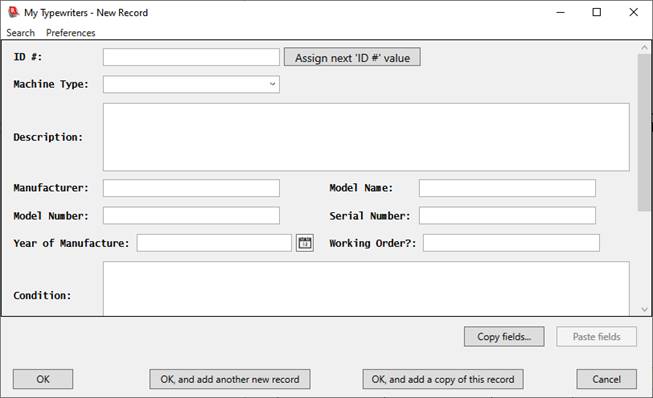Click the My Typewriters app icon in title bar
The width and height of the screenshot is (653, 398).
tap(14, 12)
